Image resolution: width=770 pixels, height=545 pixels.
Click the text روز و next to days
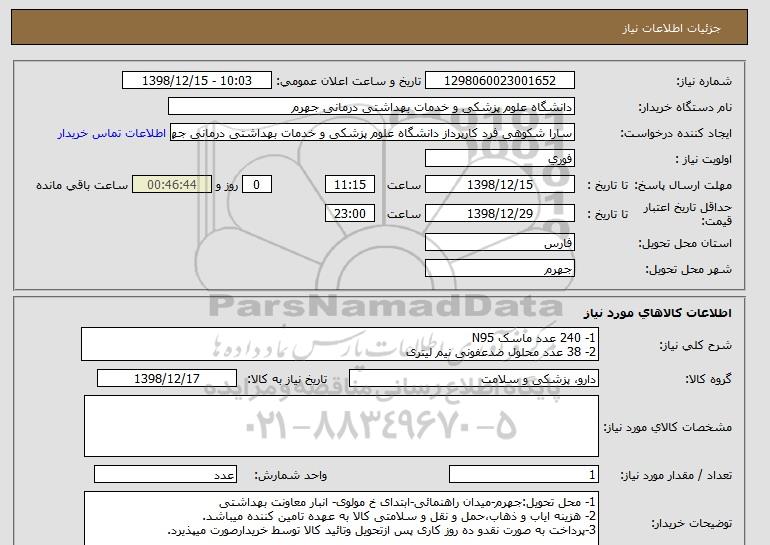point(227,185)
